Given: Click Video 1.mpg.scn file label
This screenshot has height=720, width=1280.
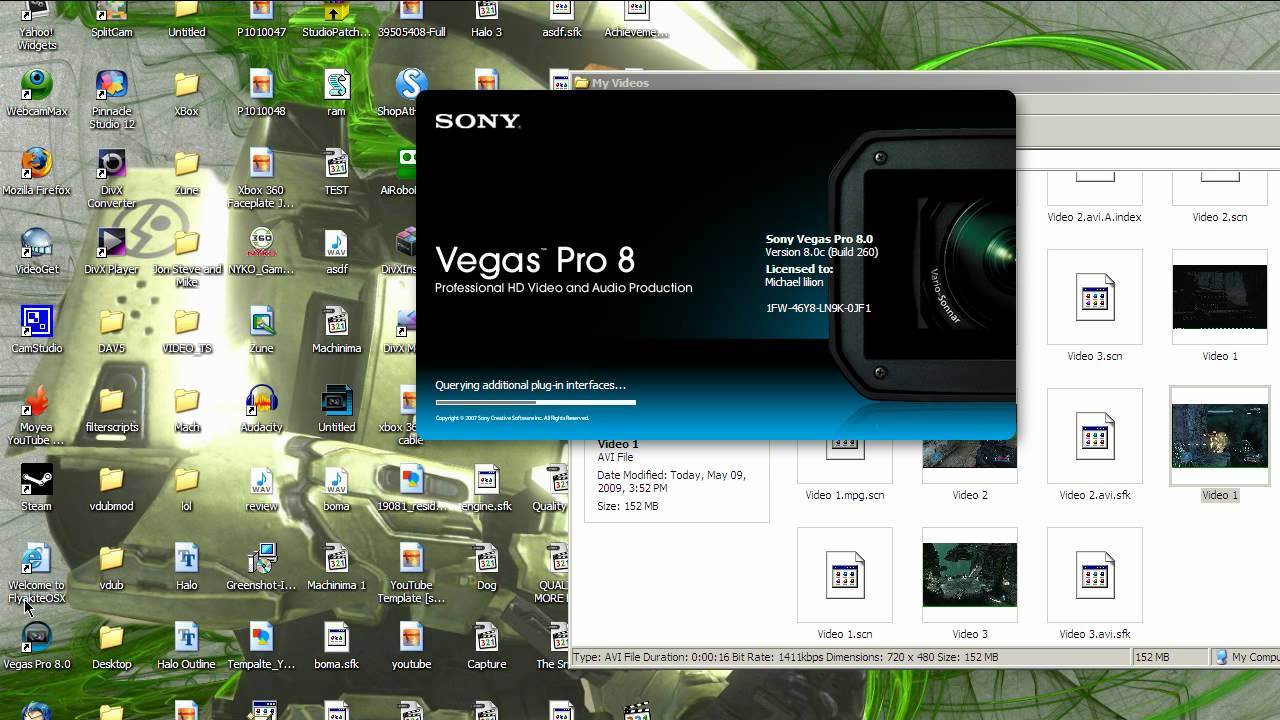Looking at the screenshot, I should tap(844, 495).
